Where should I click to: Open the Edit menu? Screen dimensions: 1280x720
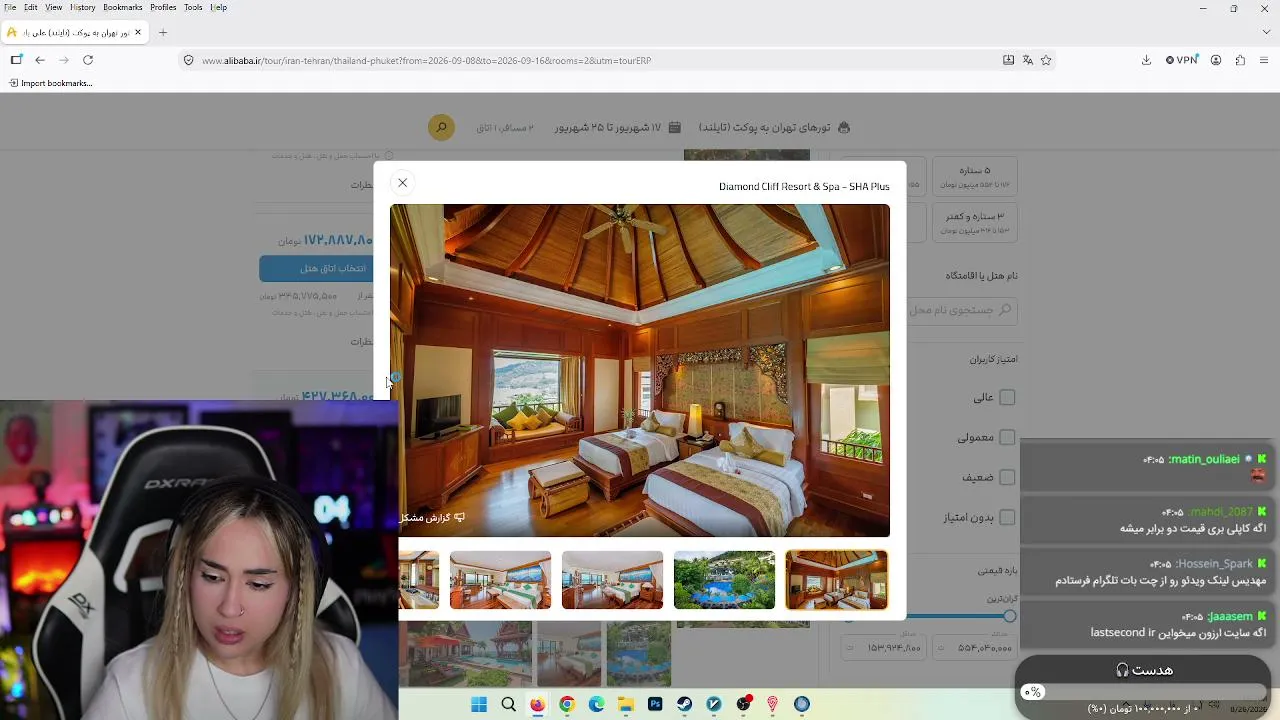31,7
